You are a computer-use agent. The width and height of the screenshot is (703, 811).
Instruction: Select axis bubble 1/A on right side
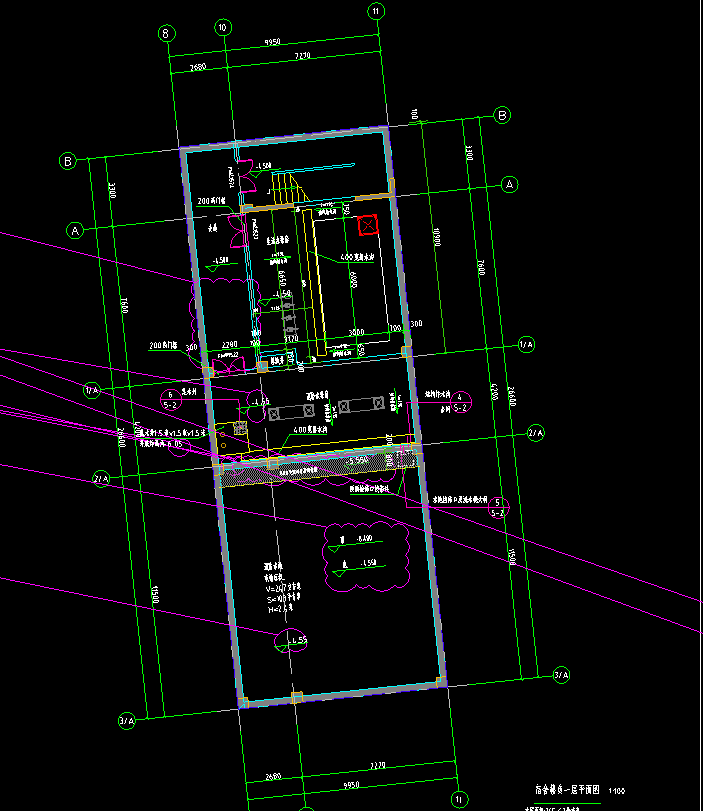pos(526,345)
